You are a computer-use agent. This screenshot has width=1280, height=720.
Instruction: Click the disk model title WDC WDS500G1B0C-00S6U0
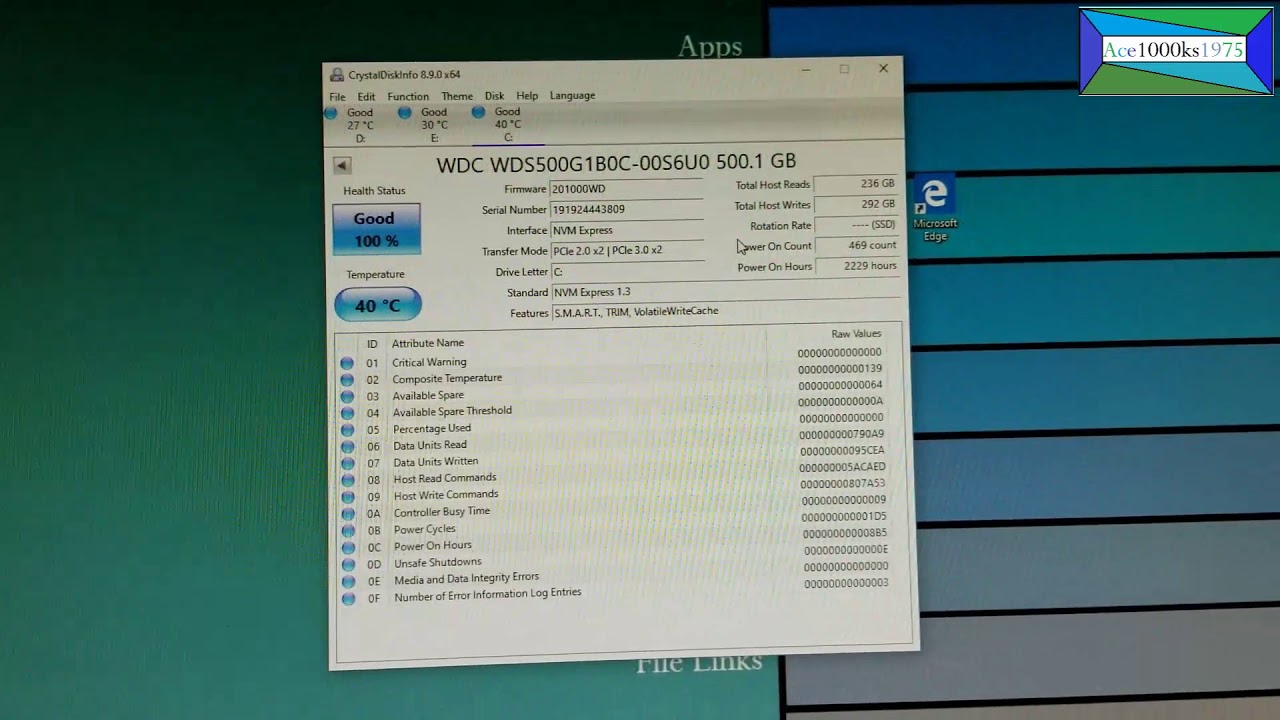(x=573, y=163)
